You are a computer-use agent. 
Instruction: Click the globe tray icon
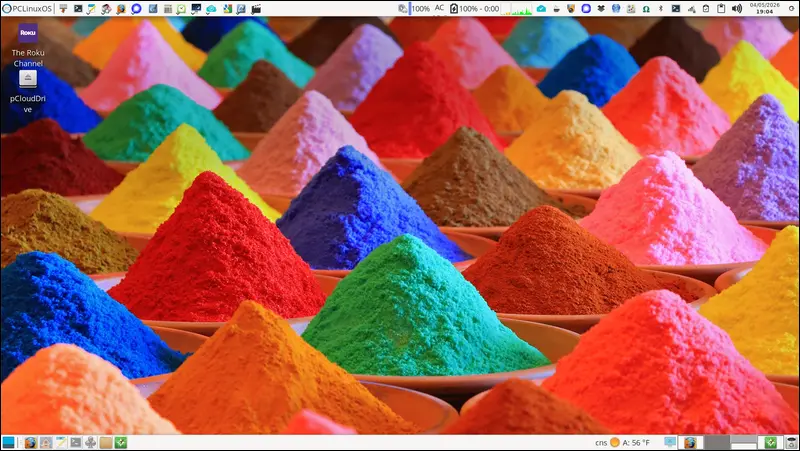616,9
